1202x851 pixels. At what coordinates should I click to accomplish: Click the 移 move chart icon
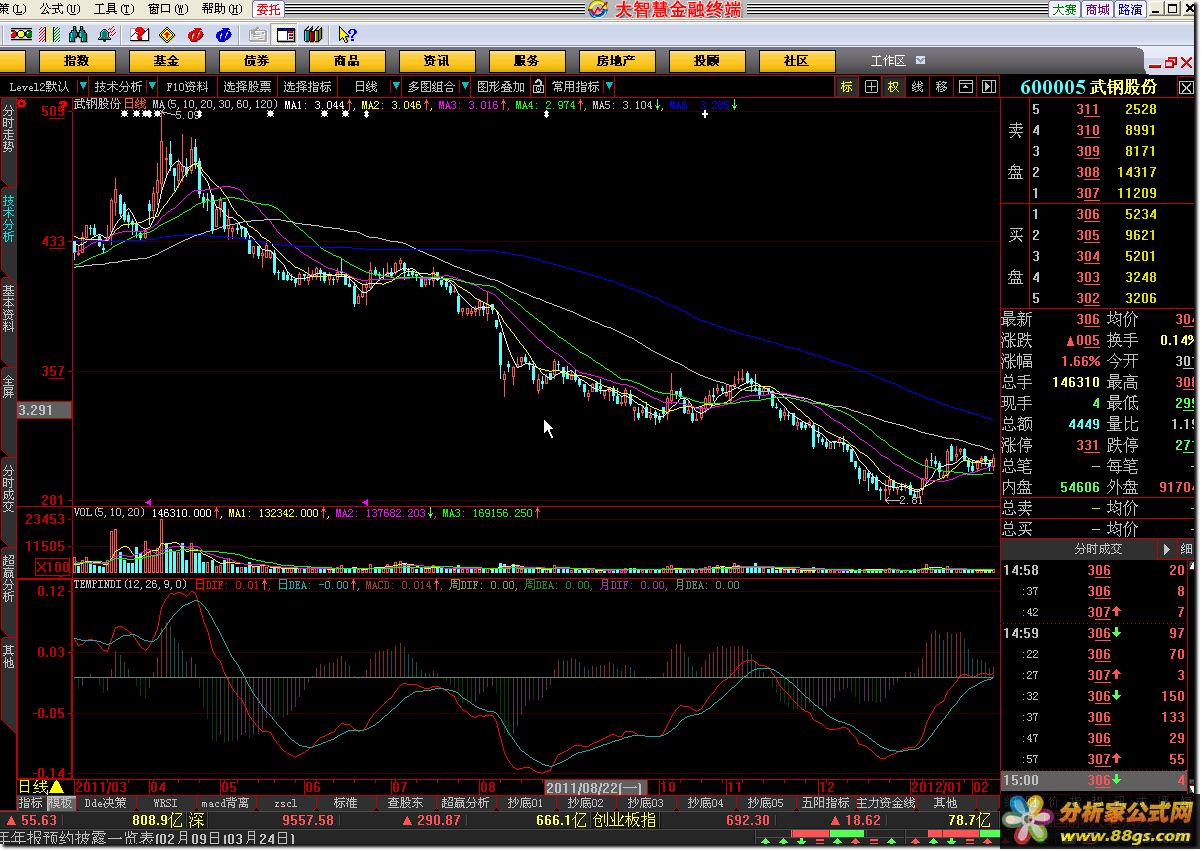pos(941,87)
